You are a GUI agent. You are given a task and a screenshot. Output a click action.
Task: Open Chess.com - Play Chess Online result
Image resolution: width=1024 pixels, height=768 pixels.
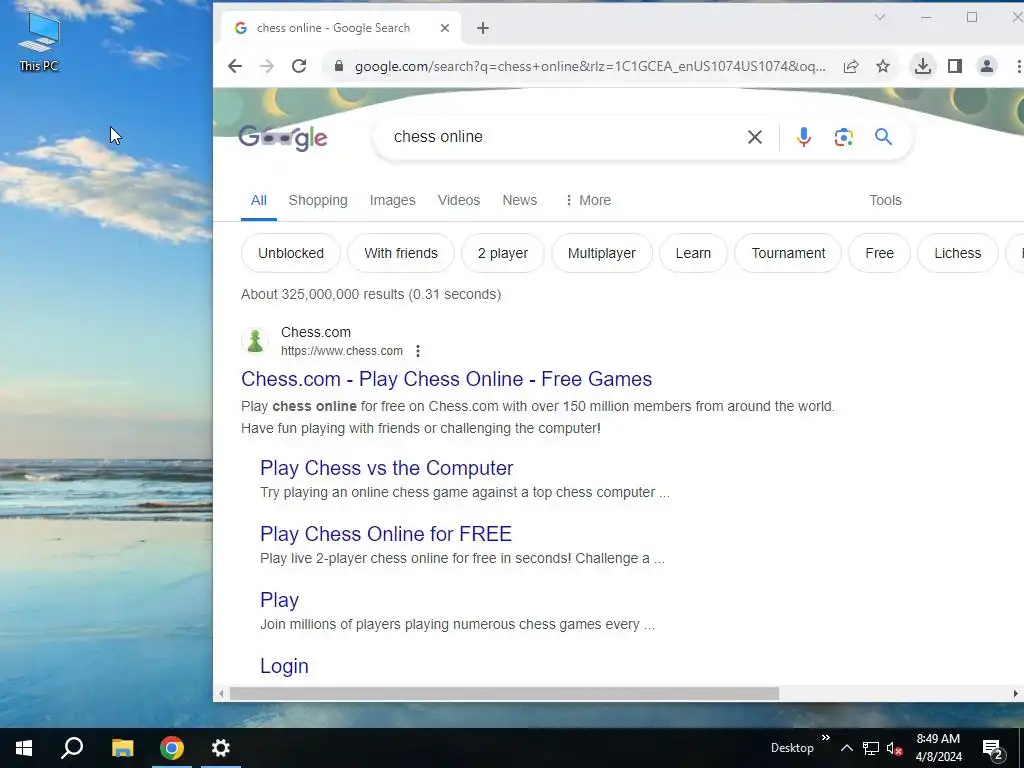447,379
